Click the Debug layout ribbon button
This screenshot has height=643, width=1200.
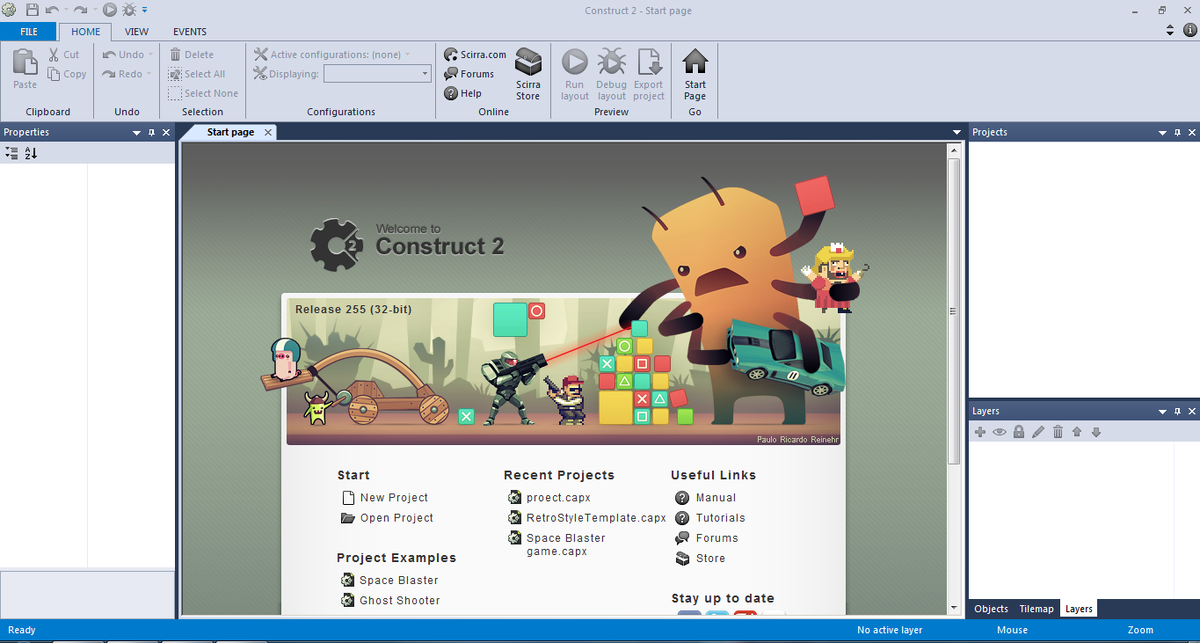pos(611,75)
